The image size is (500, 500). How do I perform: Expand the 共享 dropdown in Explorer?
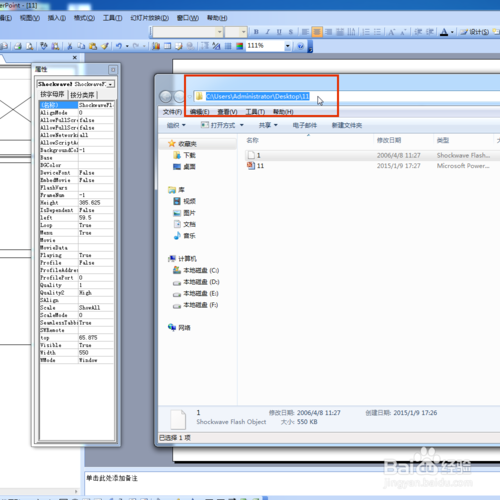pyautogui.click(x=268, y=125)
